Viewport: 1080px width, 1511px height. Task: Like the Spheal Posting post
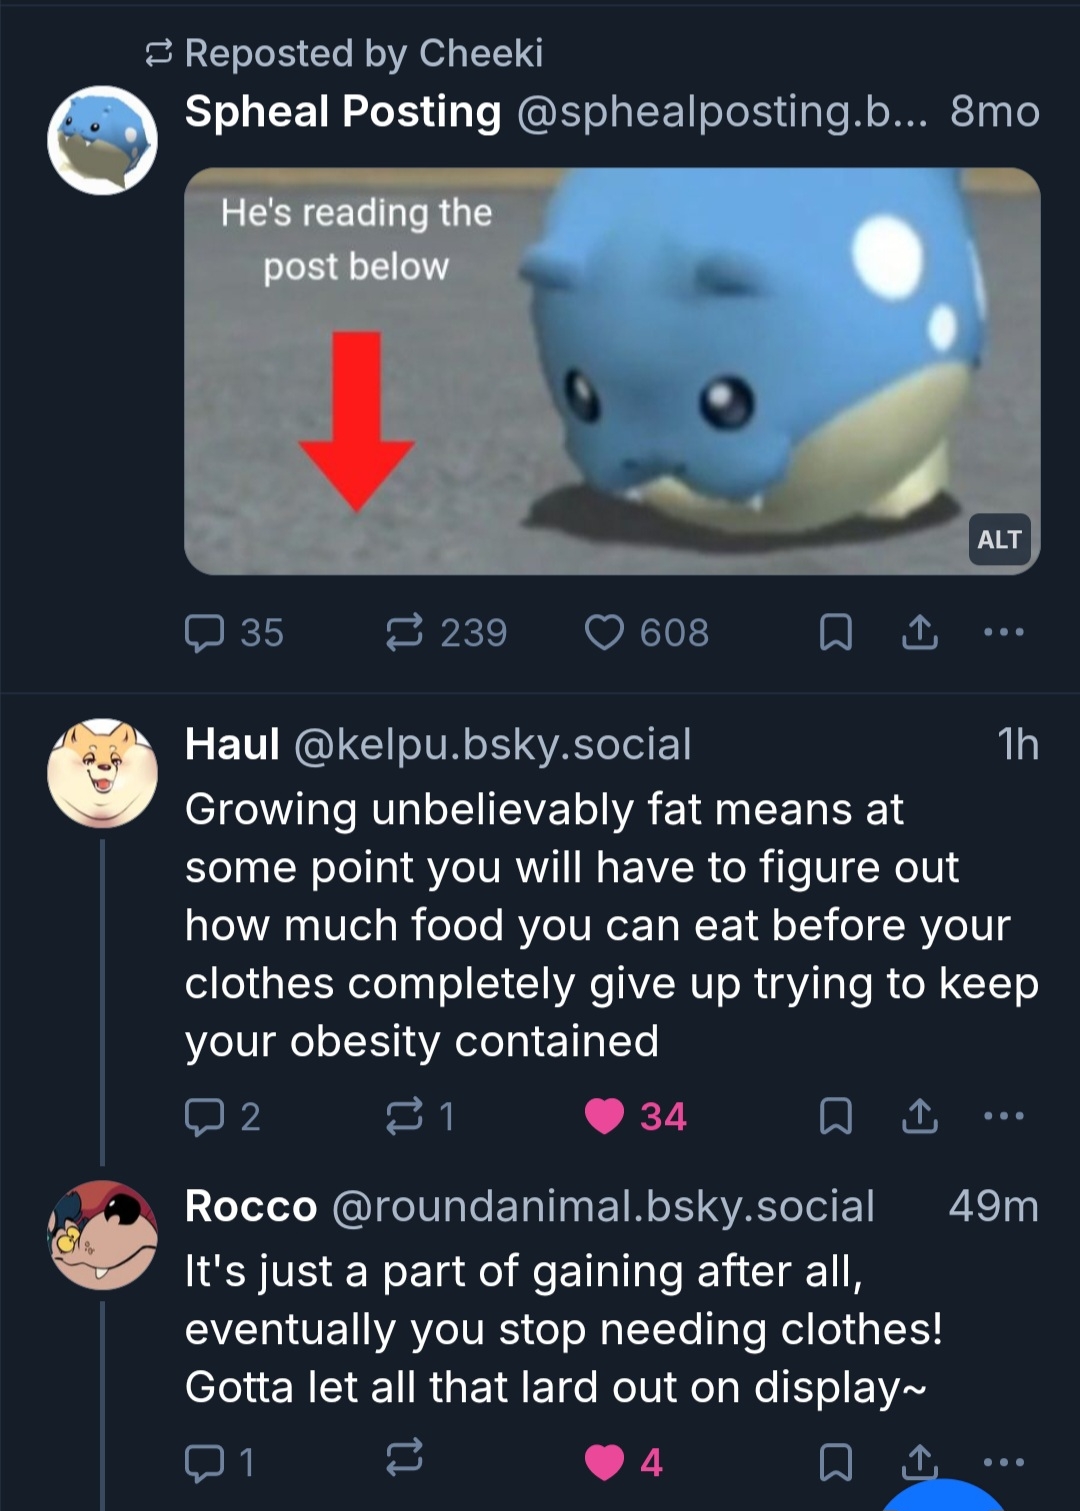pyautogui.click(x=604, y=633)
